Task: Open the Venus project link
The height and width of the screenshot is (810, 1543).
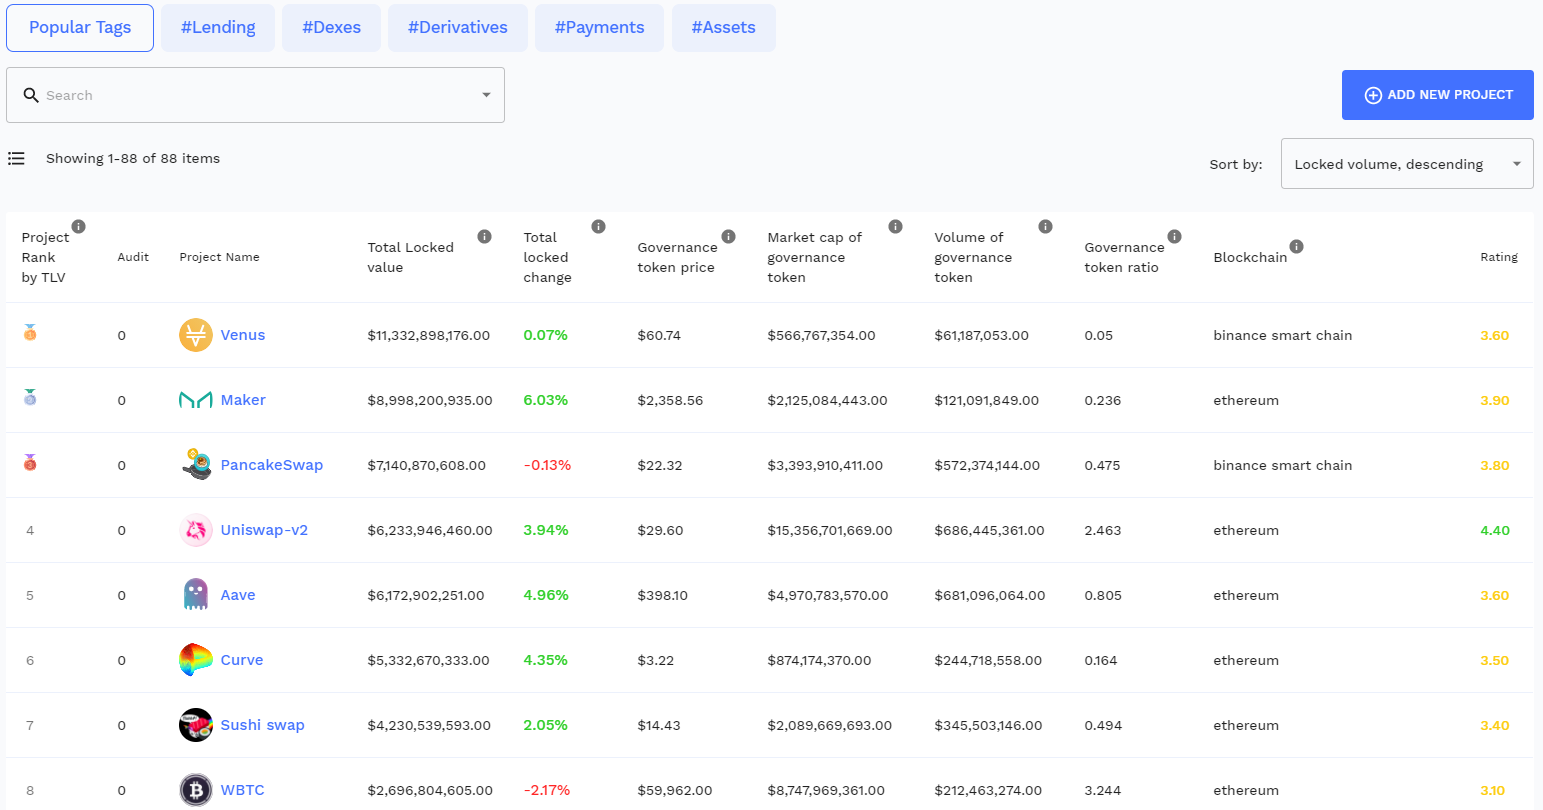Action: (243, 335)
